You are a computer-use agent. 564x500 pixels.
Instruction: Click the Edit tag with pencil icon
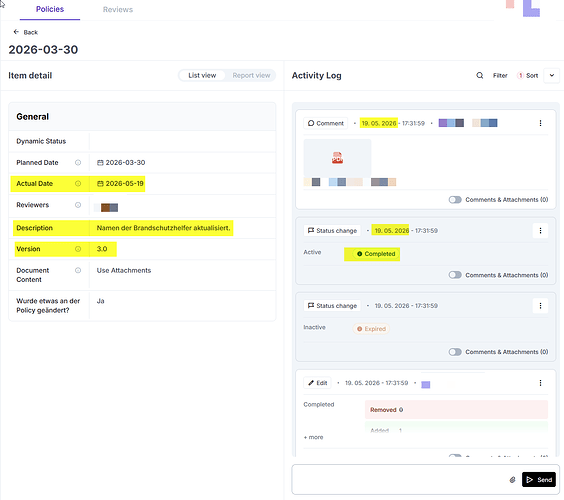[318, 383]
